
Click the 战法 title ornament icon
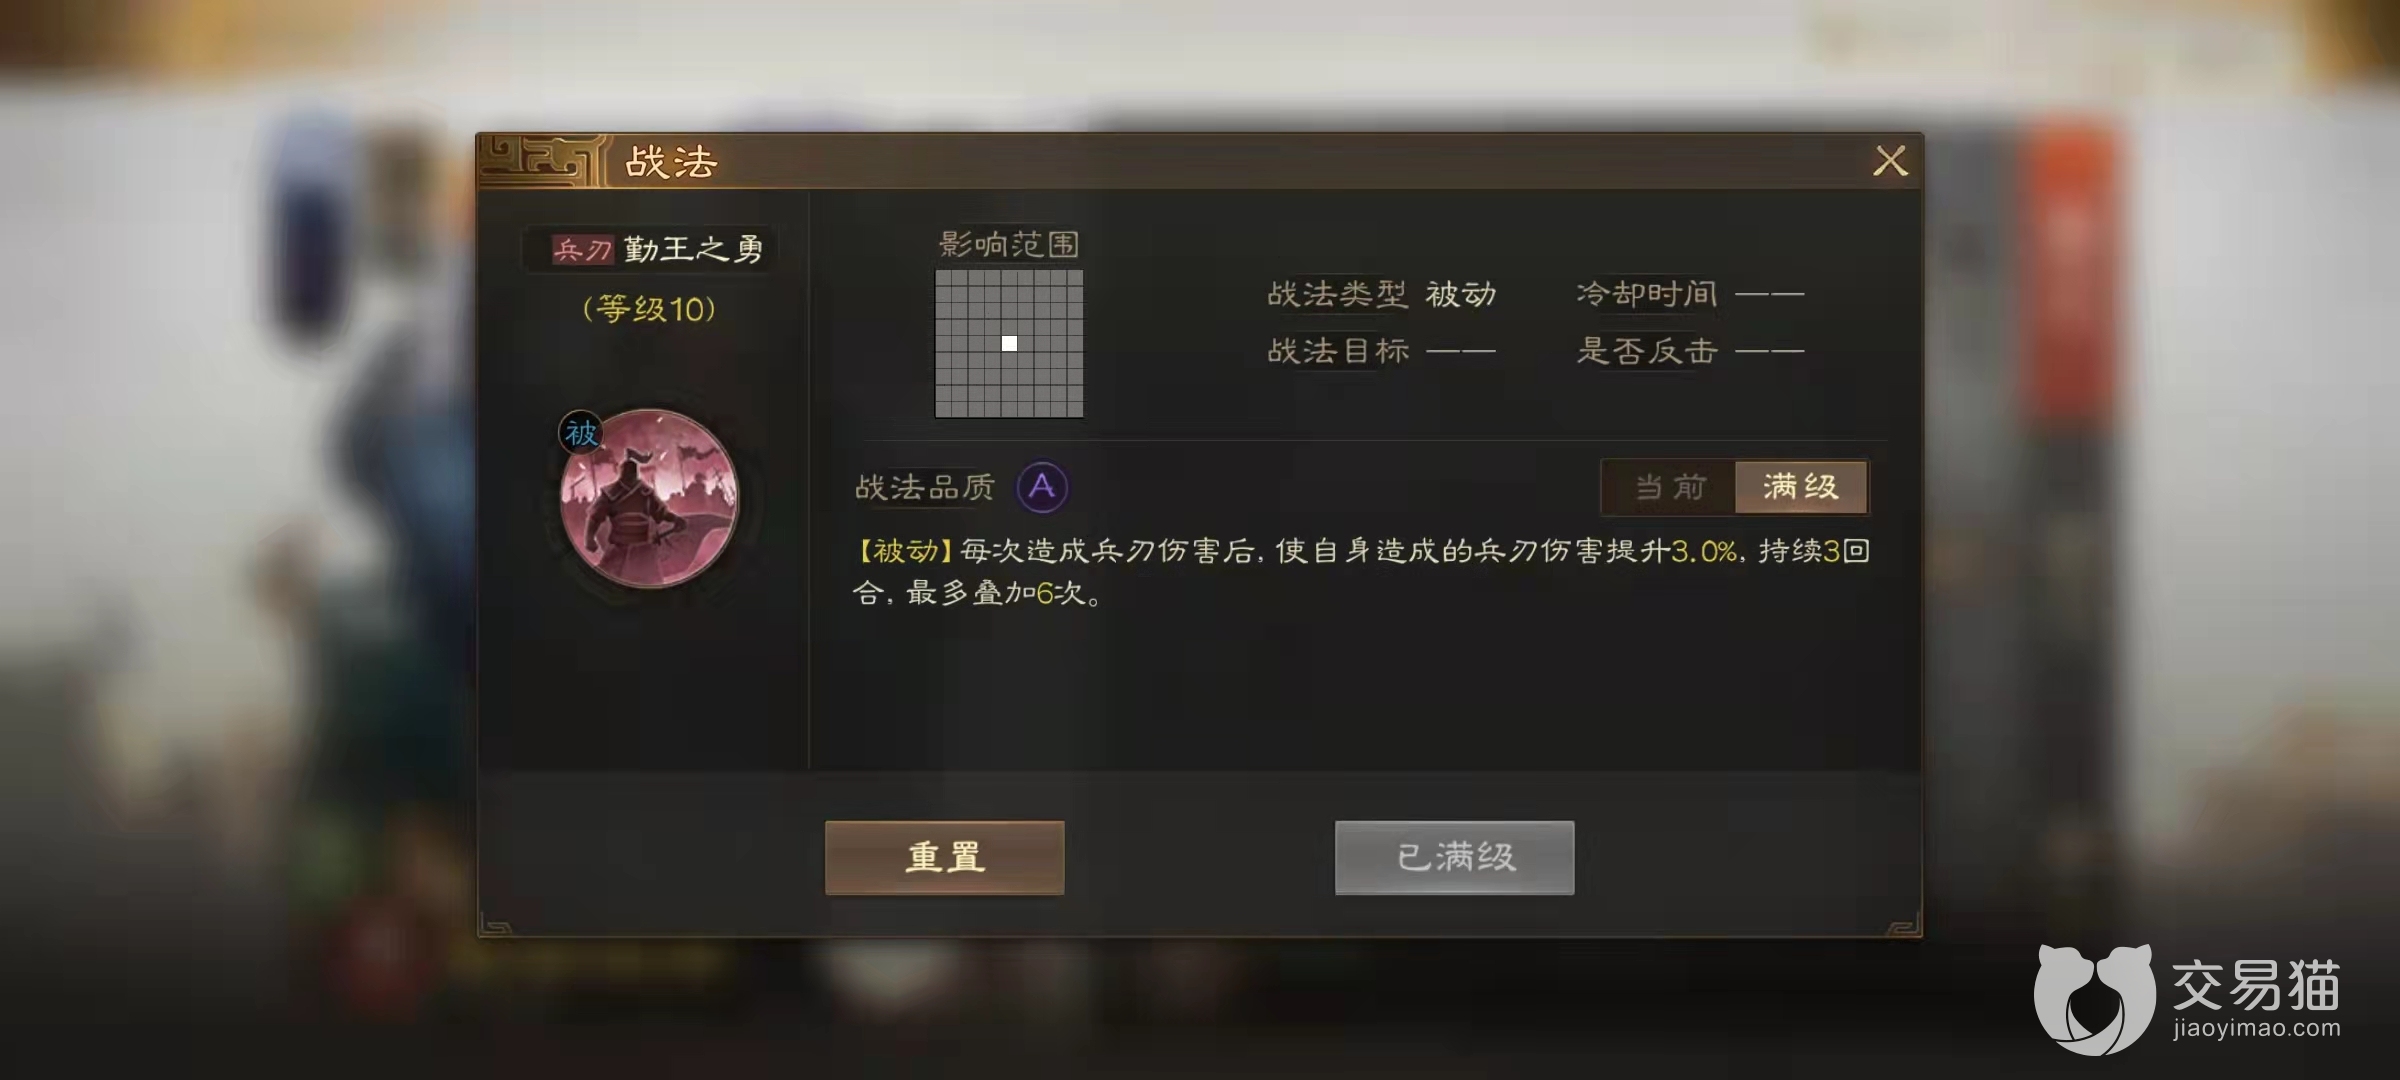(x=540, y=161)
